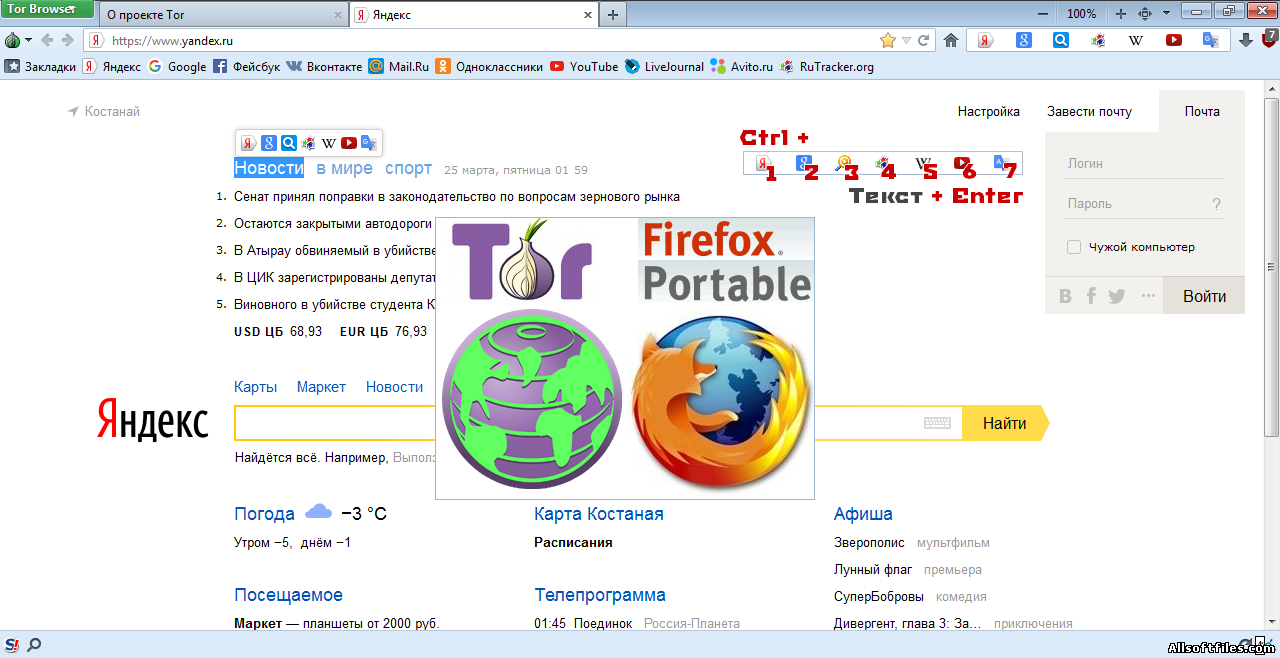
Task: Open the Маркет link above the search box
Action: point(321,387)
